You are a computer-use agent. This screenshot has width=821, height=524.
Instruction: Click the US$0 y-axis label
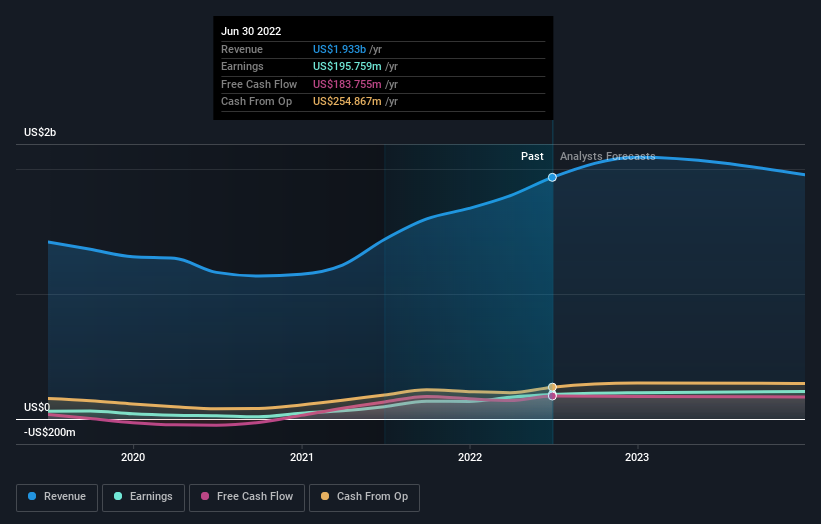point(37,407)
